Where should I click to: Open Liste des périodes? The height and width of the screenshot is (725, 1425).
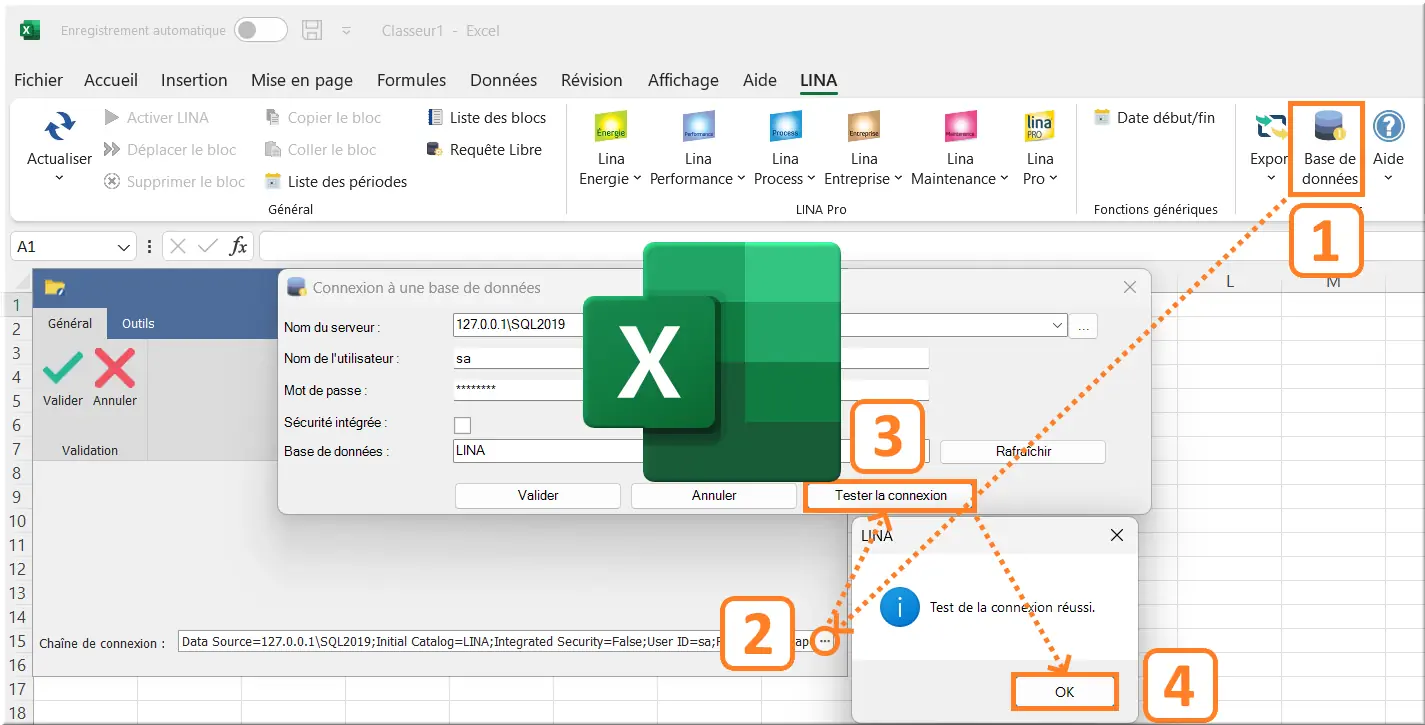tap(336, 181)
